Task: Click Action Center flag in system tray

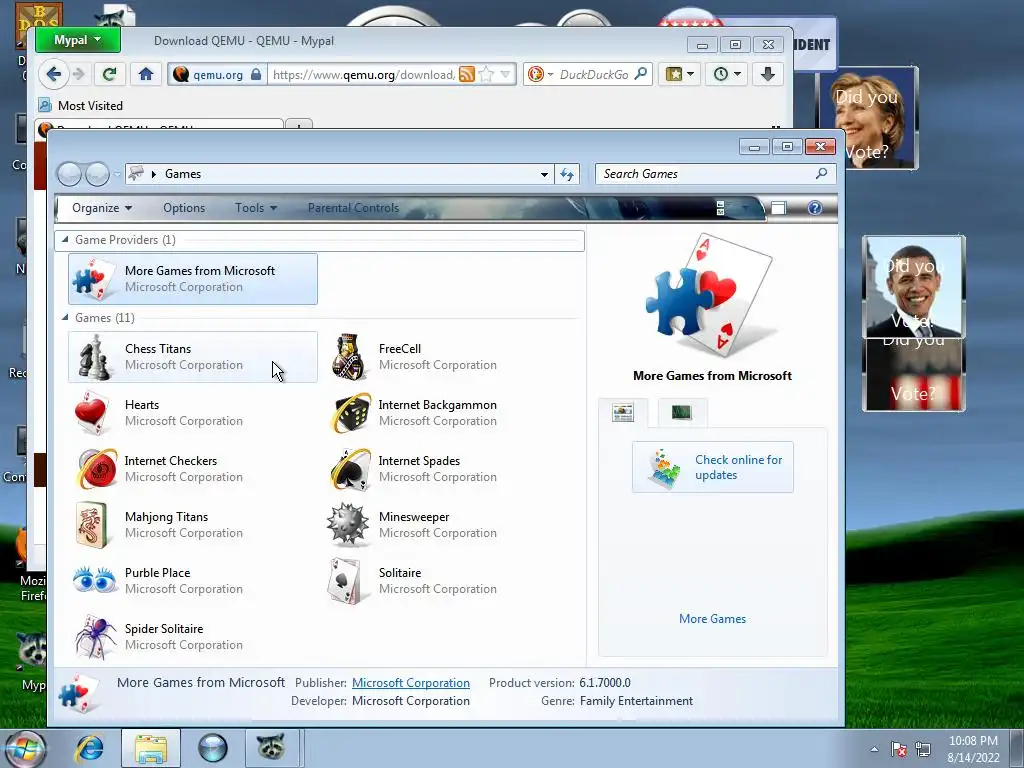Action: [899, 749]
